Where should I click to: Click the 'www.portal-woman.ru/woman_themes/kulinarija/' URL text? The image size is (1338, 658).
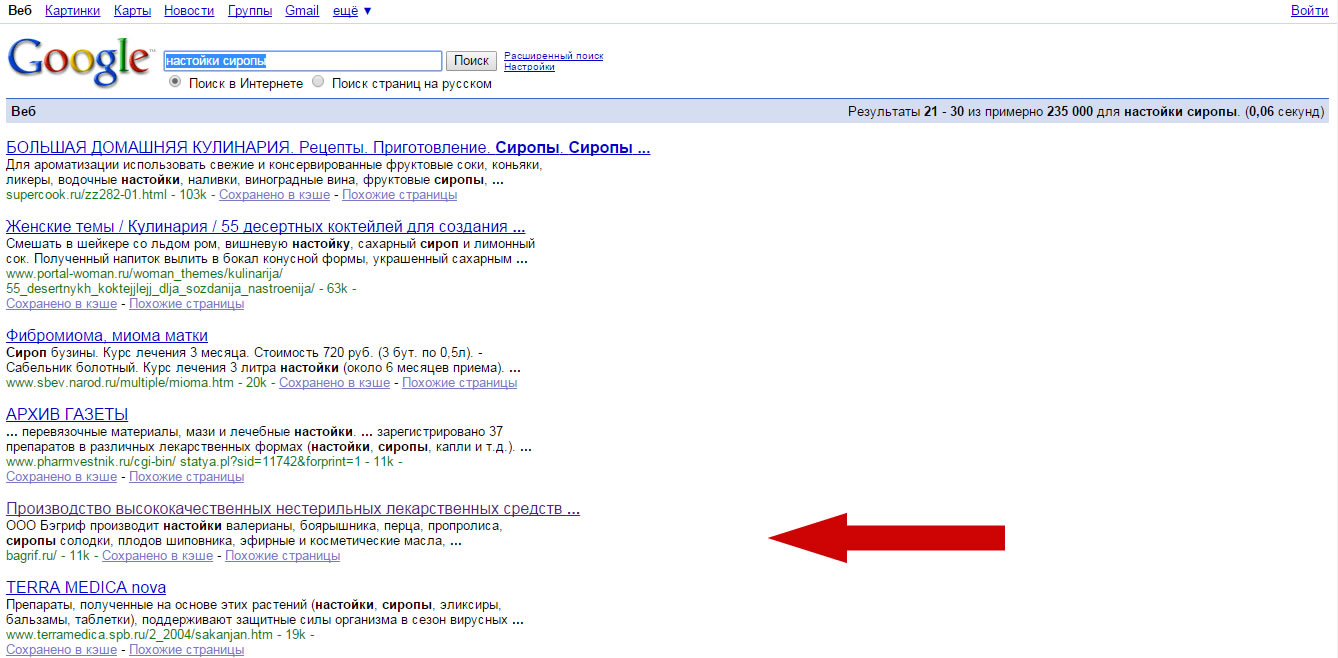[x=145, y=273]
